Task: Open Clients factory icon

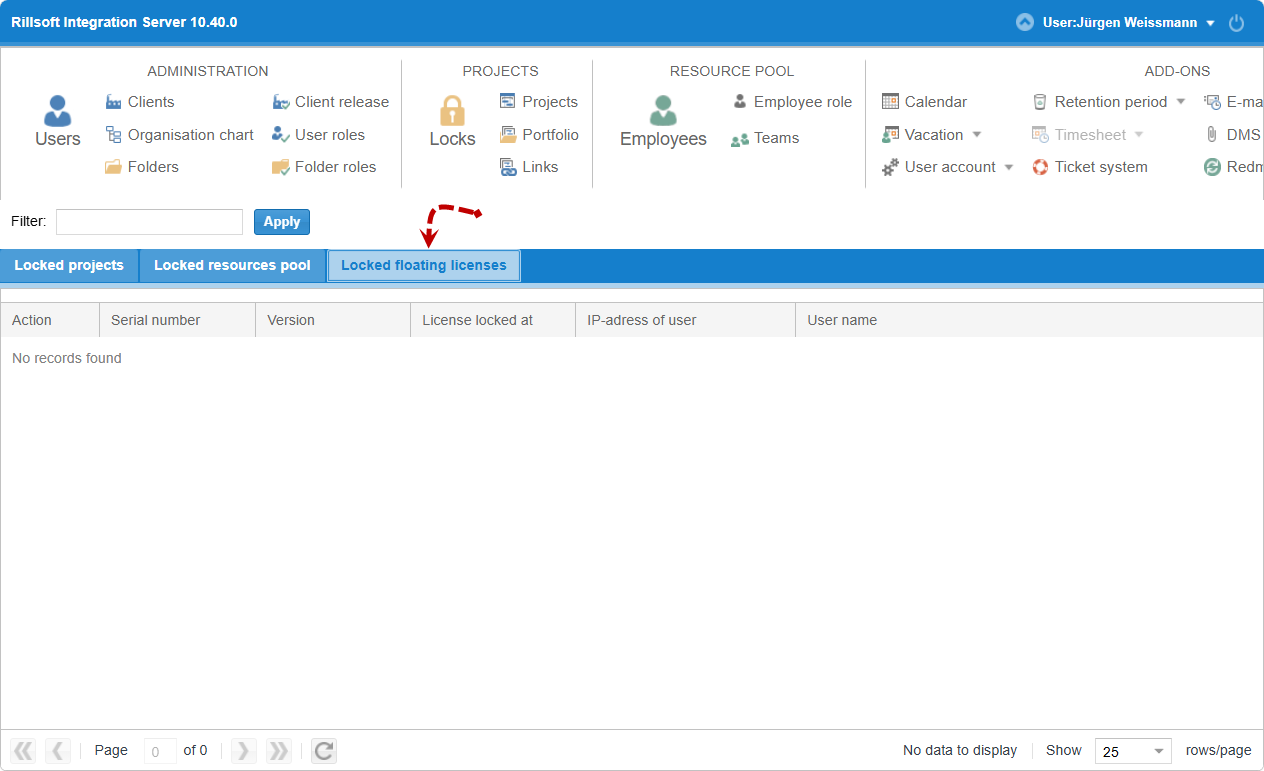Action: click(x=113, y=102)
